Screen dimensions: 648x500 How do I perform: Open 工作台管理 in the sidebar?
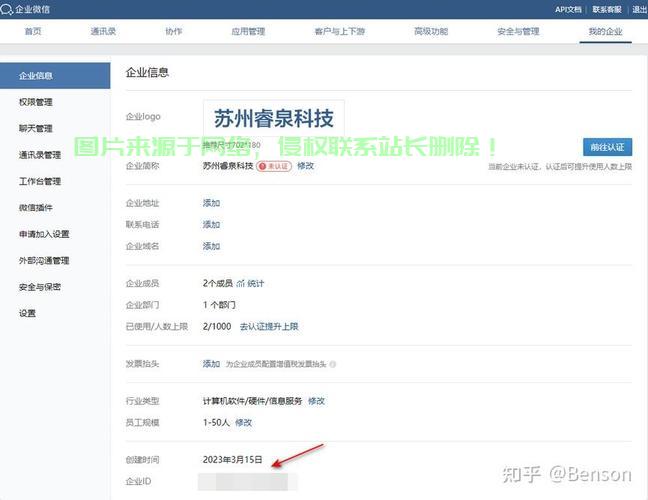[x=40, y=181]
